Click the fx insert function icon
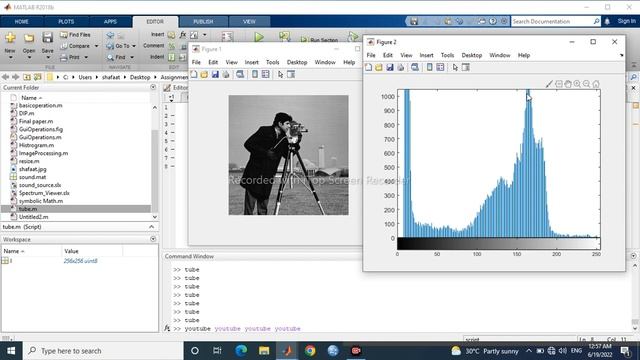Viewport: 640px width, 360px height. (x=183, y=35)
